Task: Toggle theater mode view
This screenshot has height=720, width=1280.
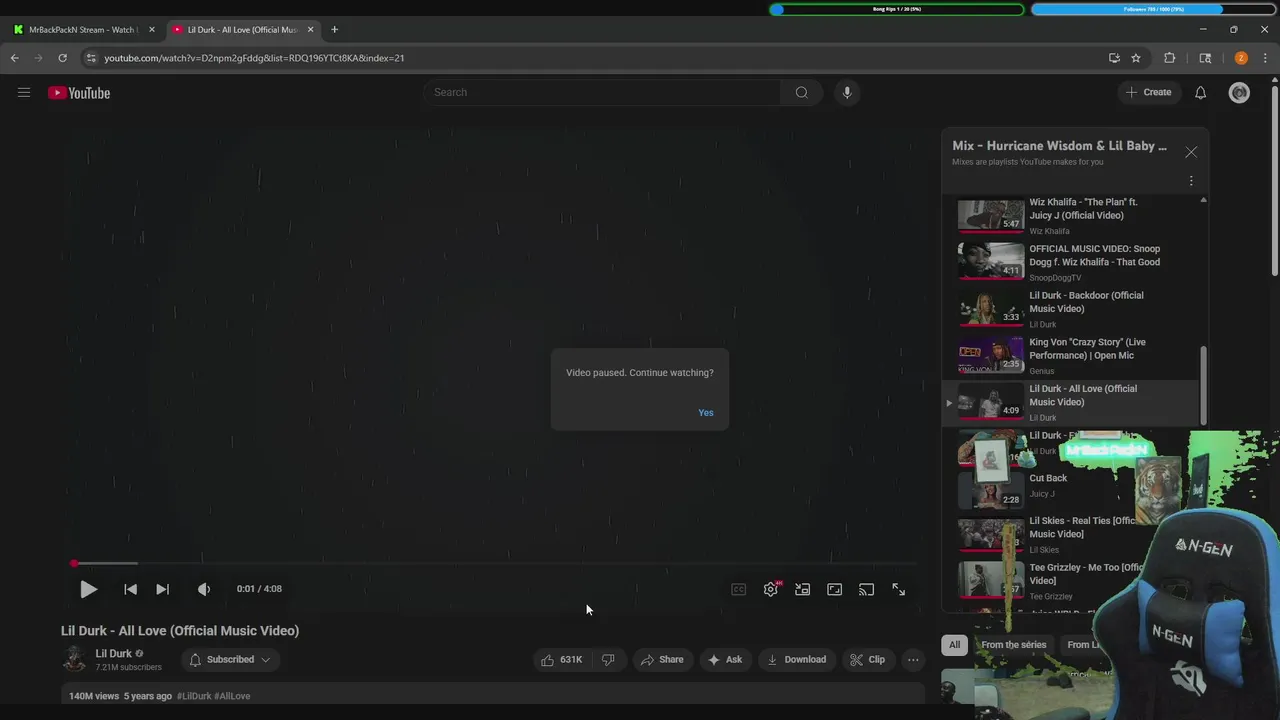Action: click(834, 589)
